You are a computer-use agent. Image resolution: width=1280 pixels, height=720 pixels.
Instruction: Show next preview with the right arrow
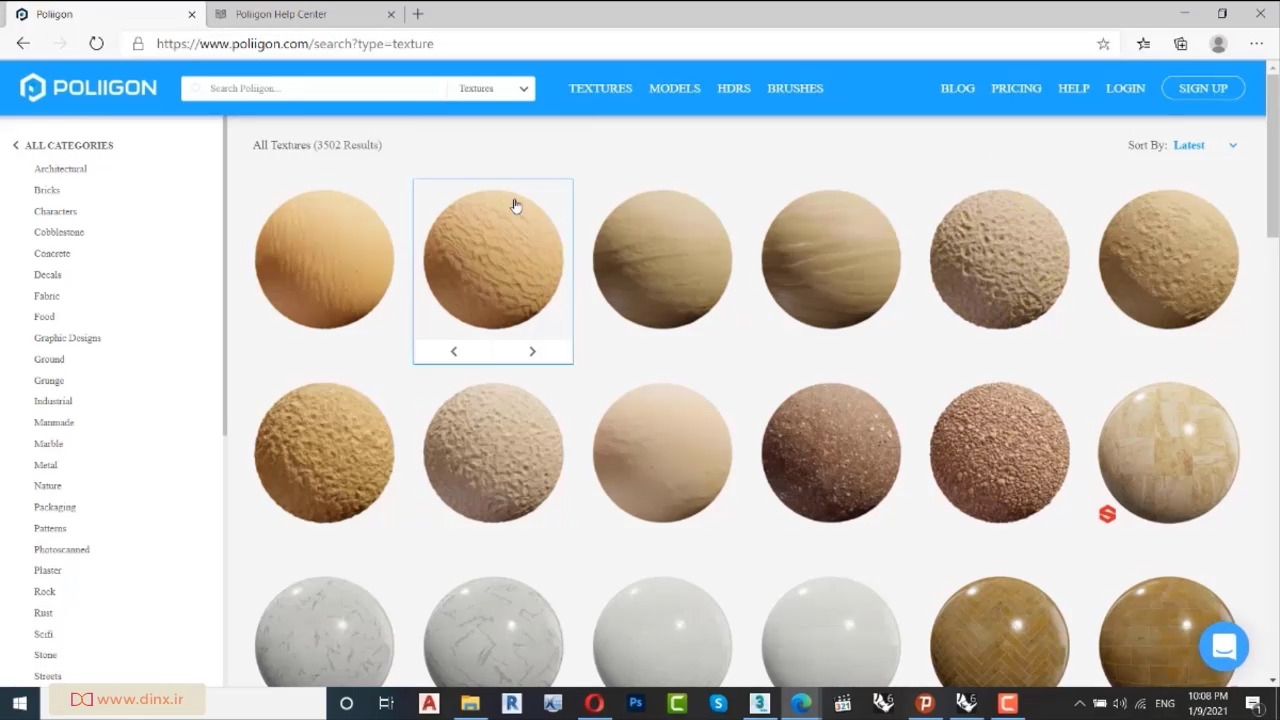click(532, 351)
